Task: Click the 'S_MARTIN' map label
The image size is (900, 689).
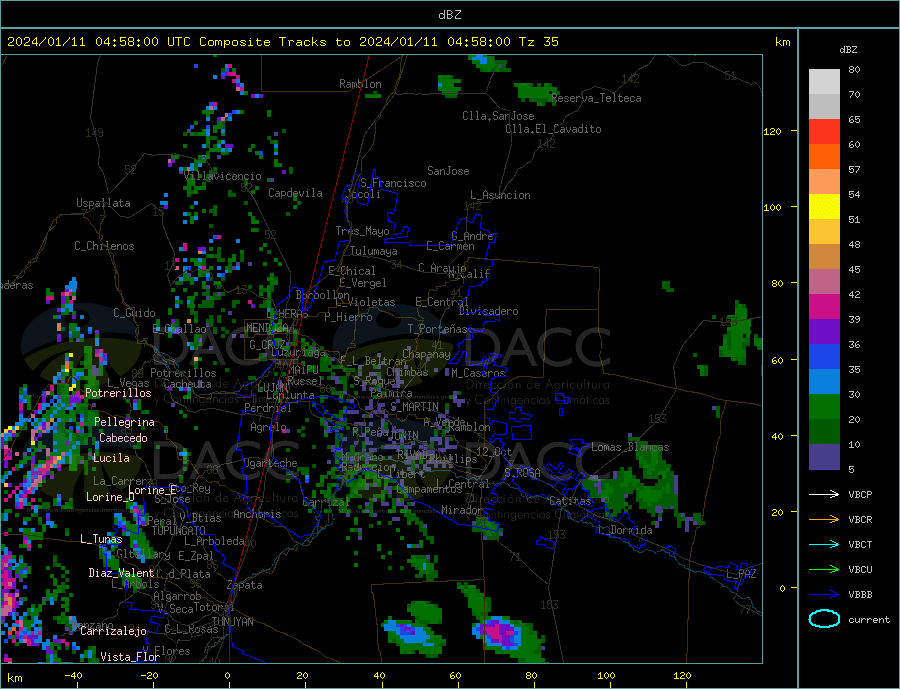Action: (414, 407)
